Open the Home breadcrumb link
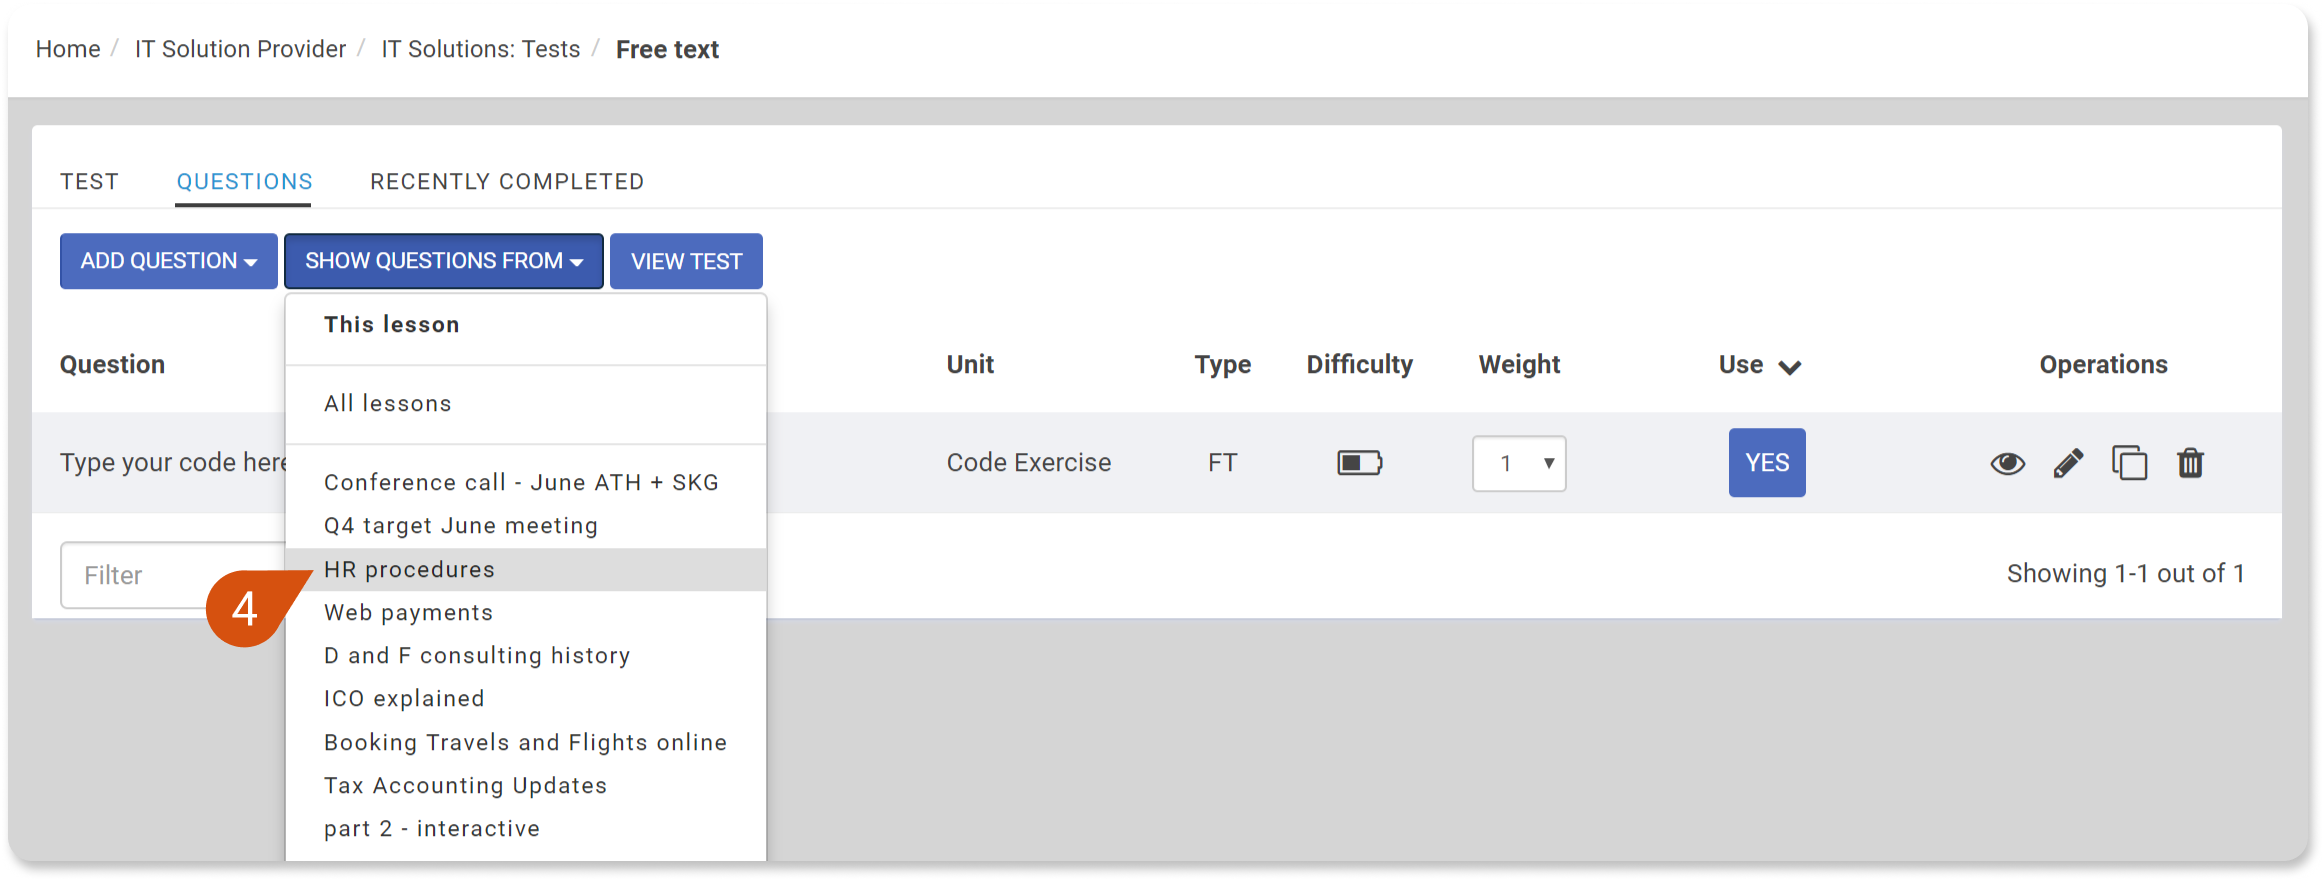2324x881 pixels. point(68,49)
